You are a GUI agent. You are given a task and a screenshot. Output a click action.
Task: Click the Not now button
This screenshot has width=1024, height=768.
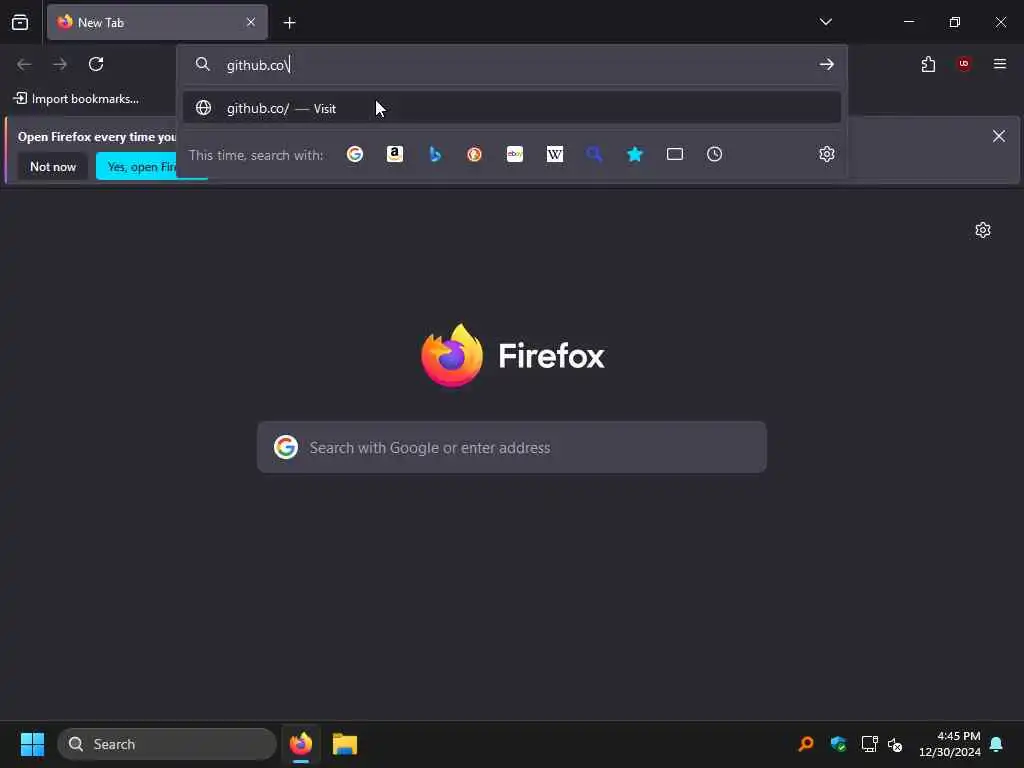click(53, 167)
